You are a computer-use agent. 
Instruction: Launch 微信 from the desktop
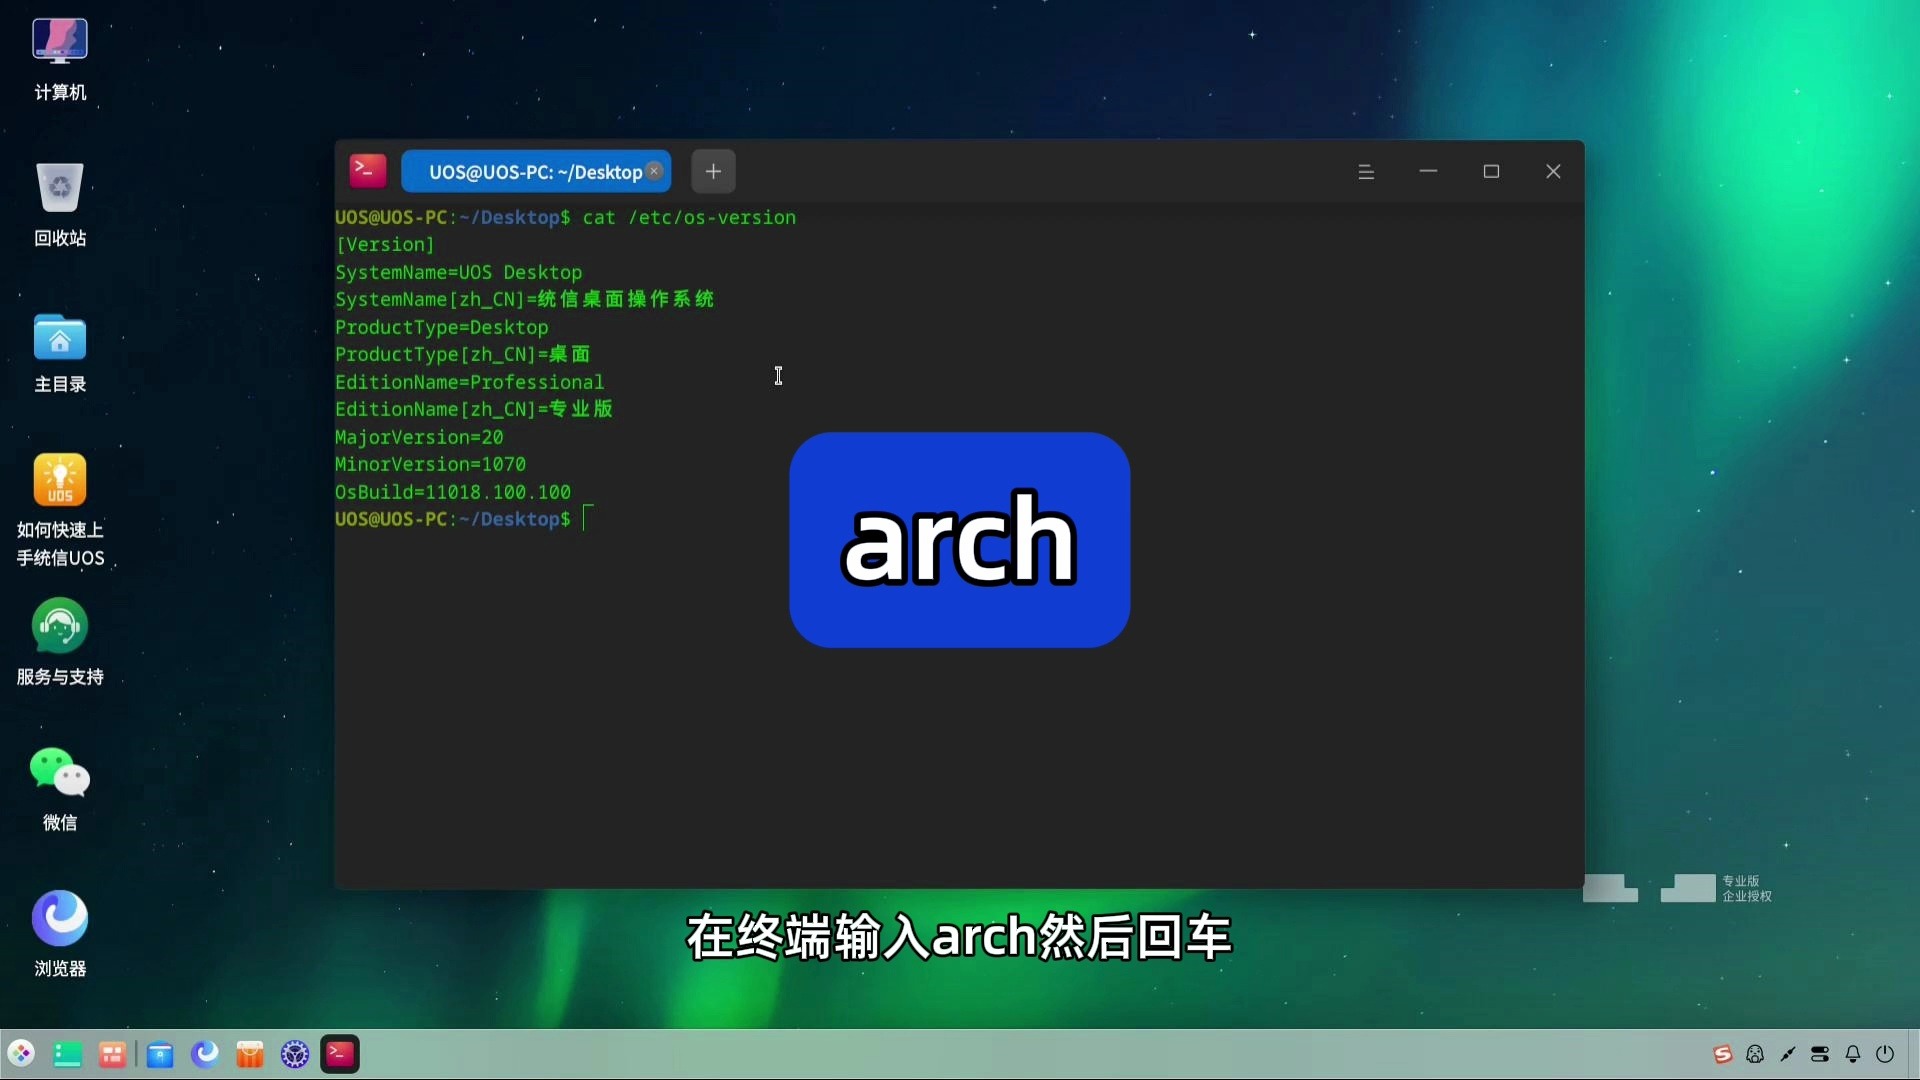pos(60,788)
